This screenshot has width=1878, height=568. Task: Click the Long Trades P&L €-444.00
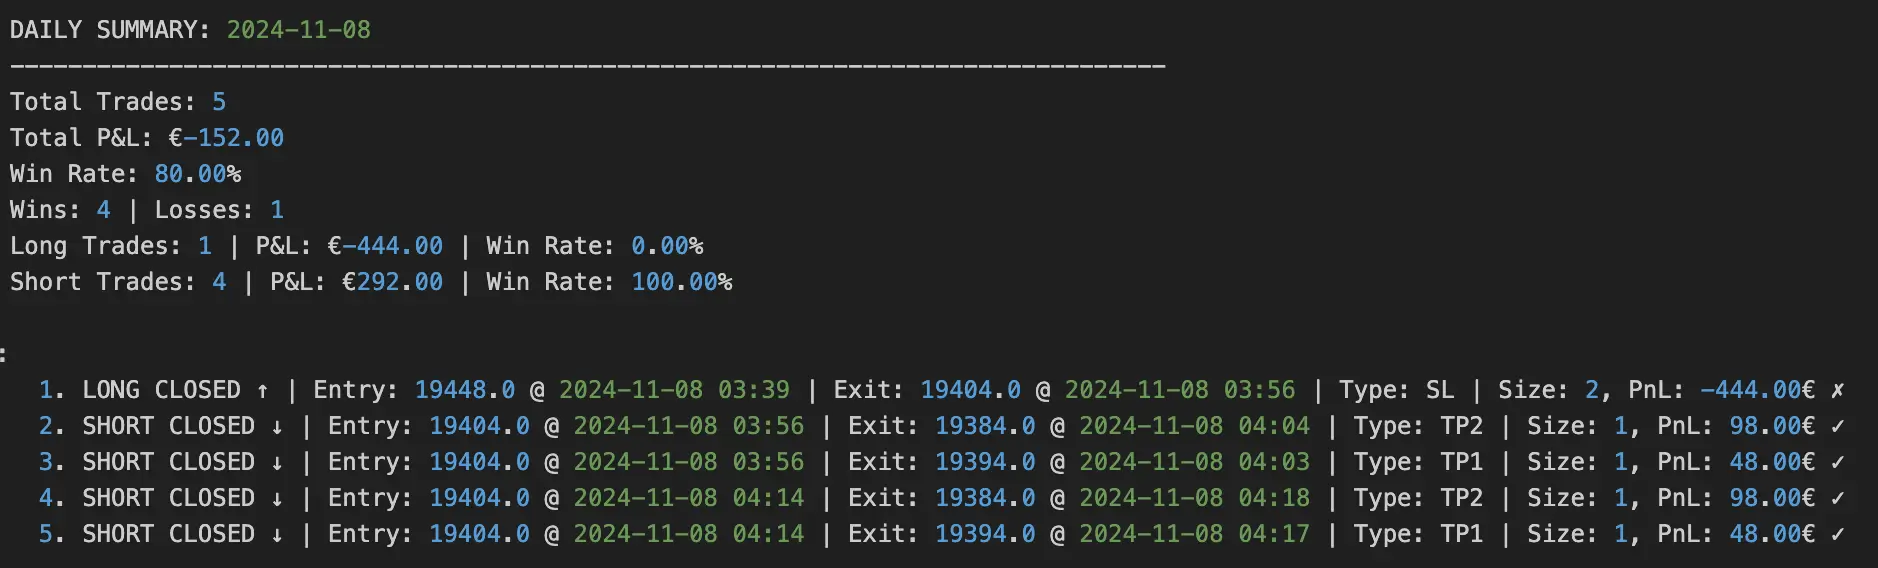385,246
